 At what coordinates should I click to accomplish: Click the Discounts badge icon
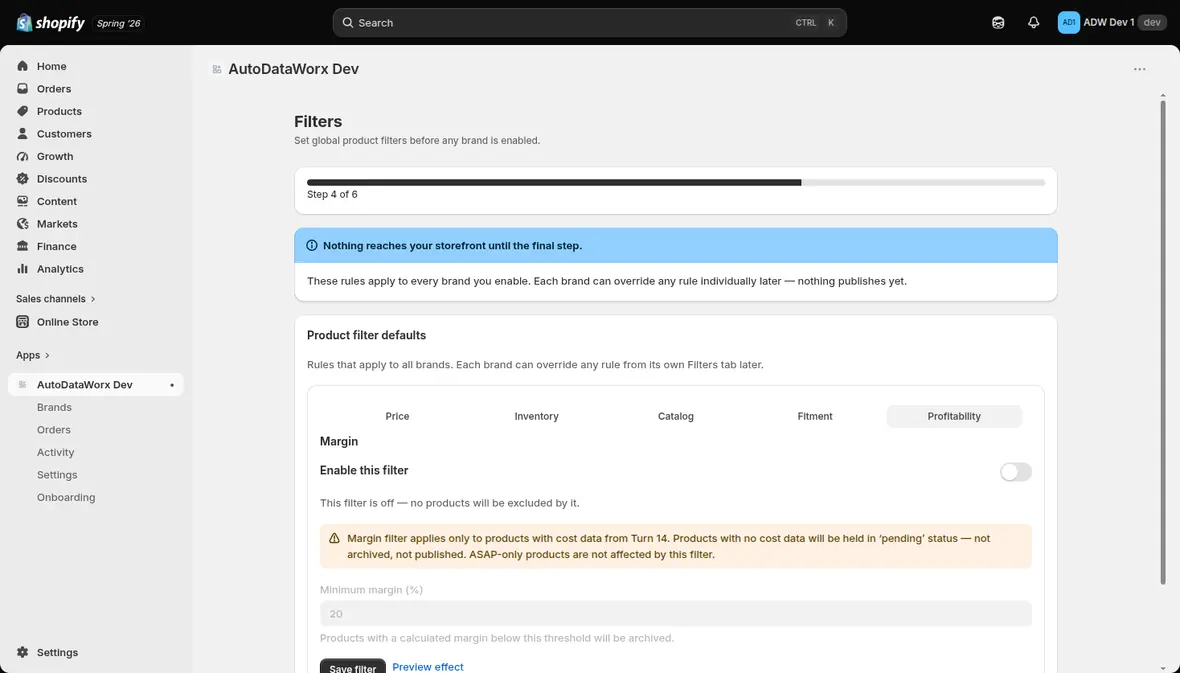coord(23,179)
